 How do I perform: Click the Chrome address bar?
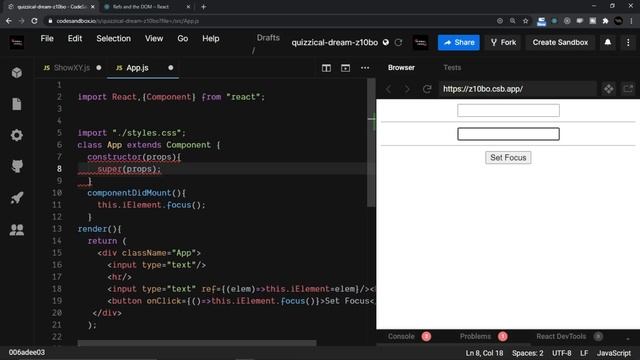pyautogui.click(x=269, y=21)
